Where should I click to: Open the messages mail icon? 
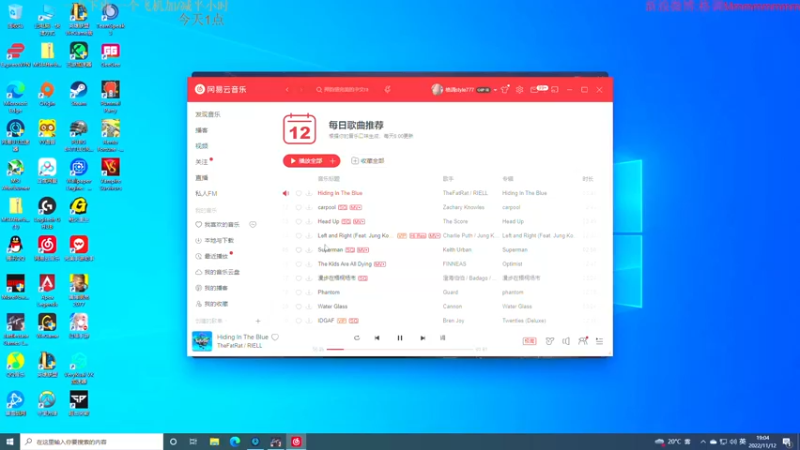[534, 89]
